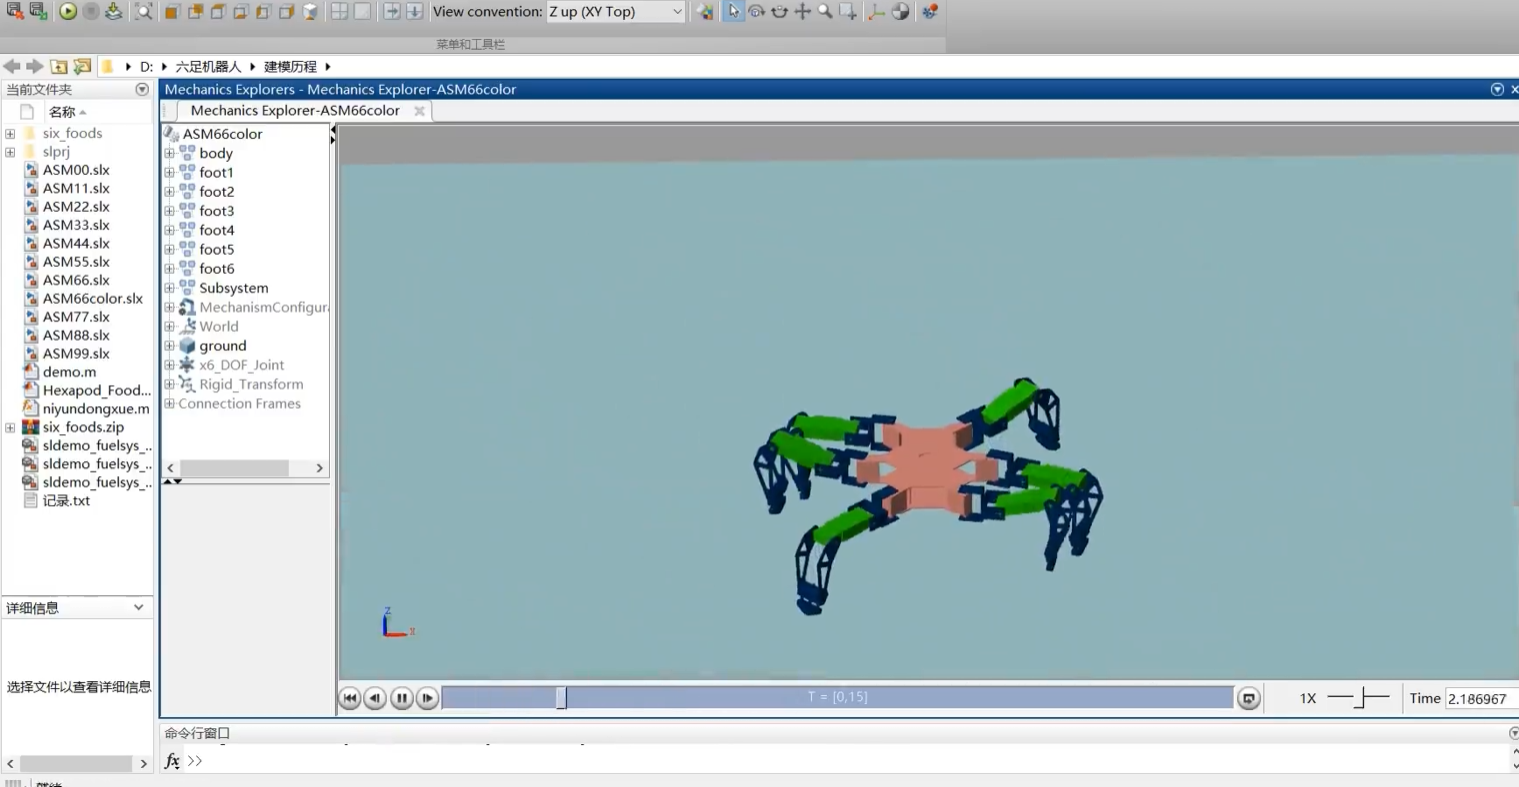Expand the foot1 tree node
Image resolution: width=1519 pixels, height=787 pixels.
click(x=169, y=172)
